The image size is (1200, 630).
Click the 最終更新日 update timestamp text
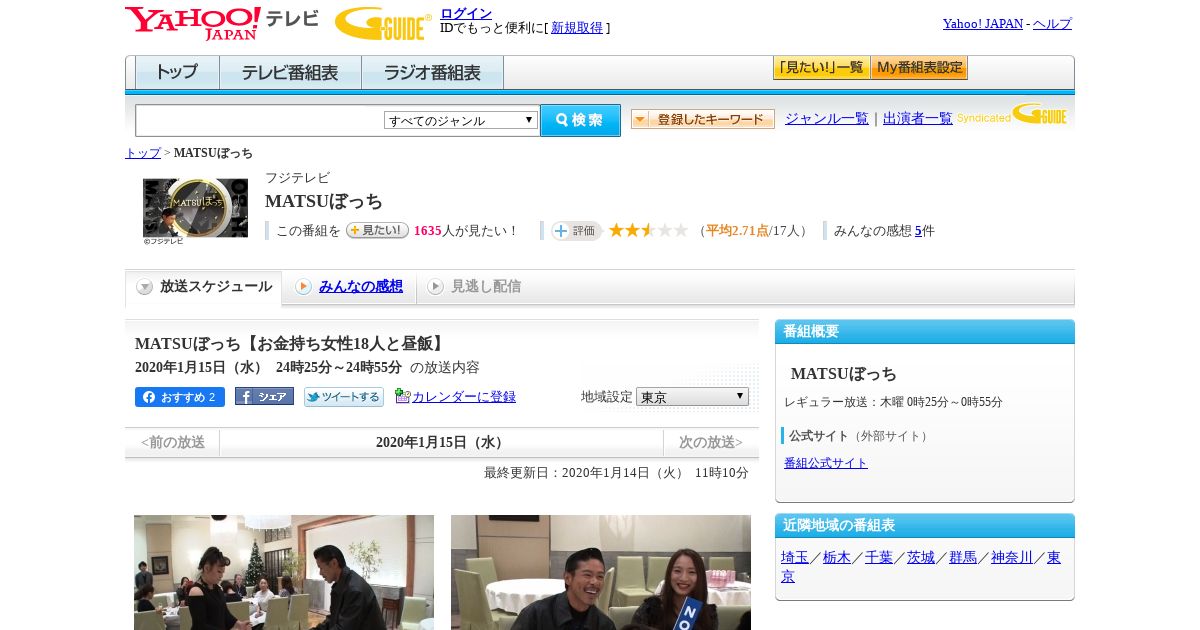click(x=616, y=473)
